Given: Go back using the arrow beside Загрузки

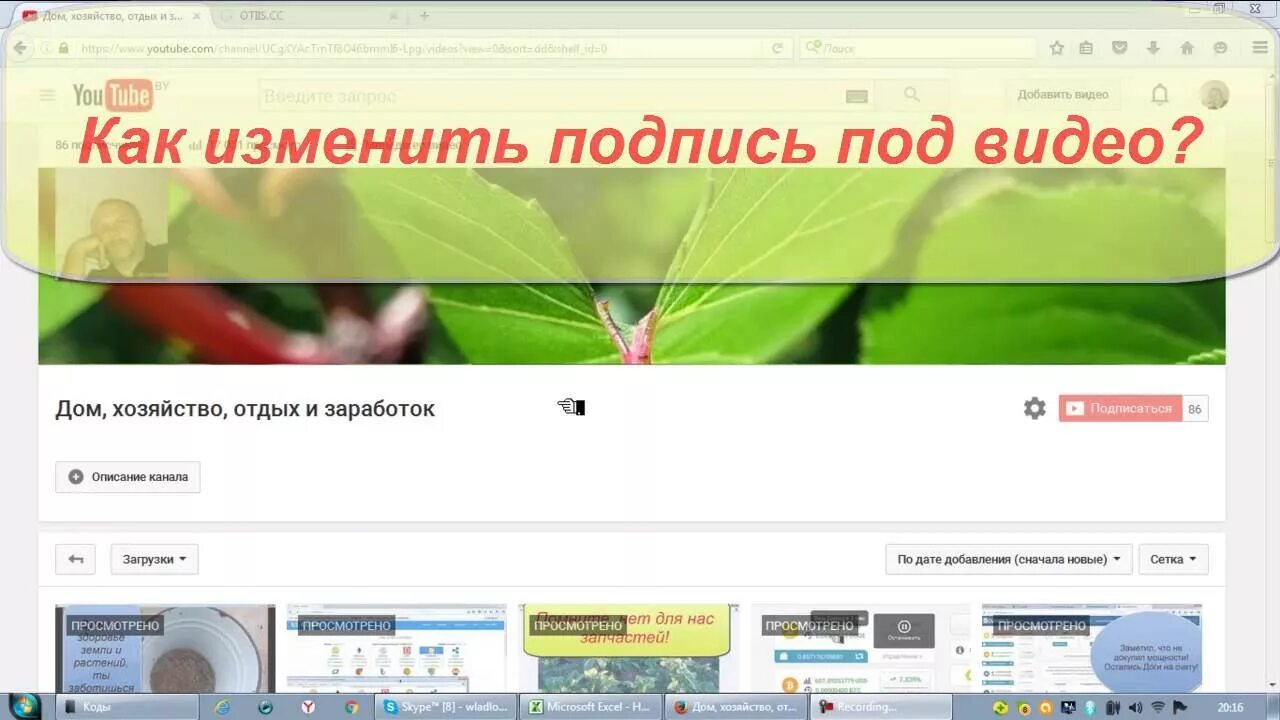Looking at the screenshot, I should (x=75, y=559).
